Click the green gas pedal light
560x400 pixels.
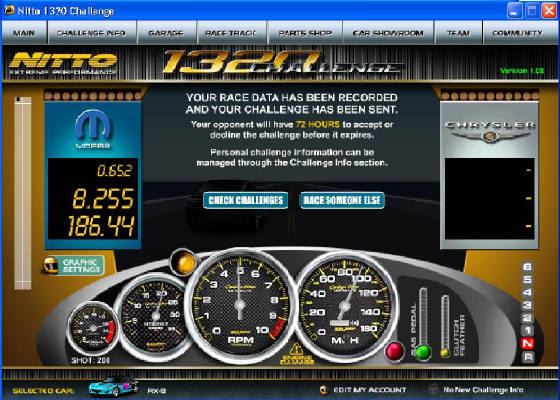pyautogui.click(x=423, y=352)
